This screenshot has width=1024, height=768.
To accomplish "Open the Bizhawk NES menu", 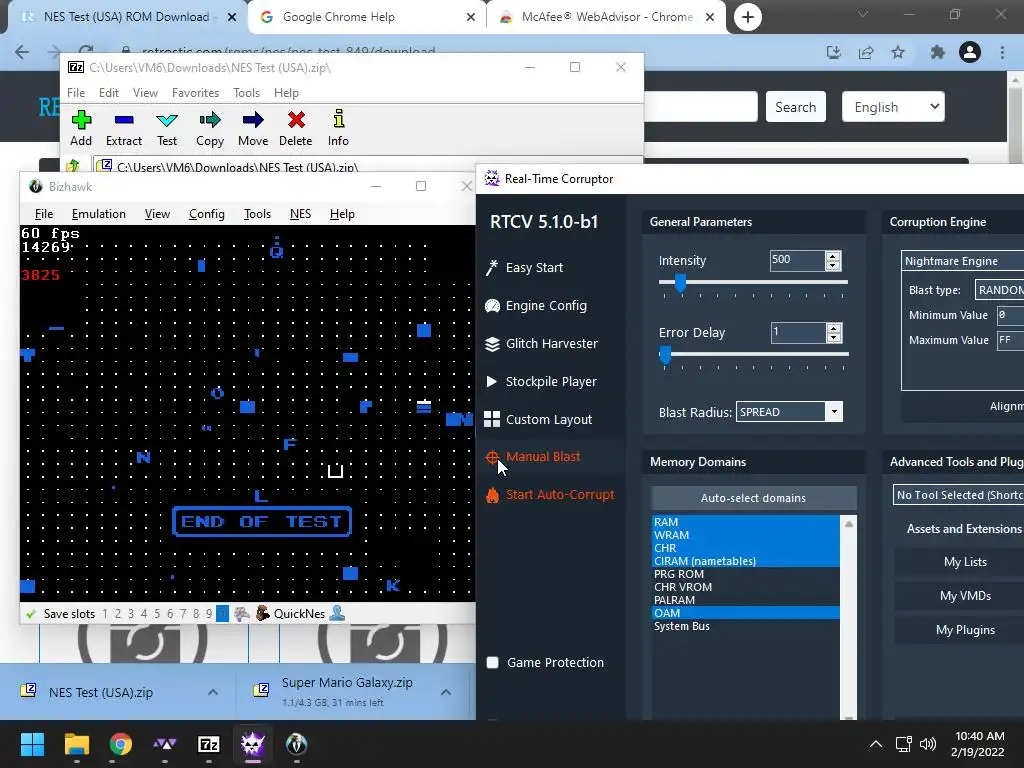I will [x=300, y=214].
